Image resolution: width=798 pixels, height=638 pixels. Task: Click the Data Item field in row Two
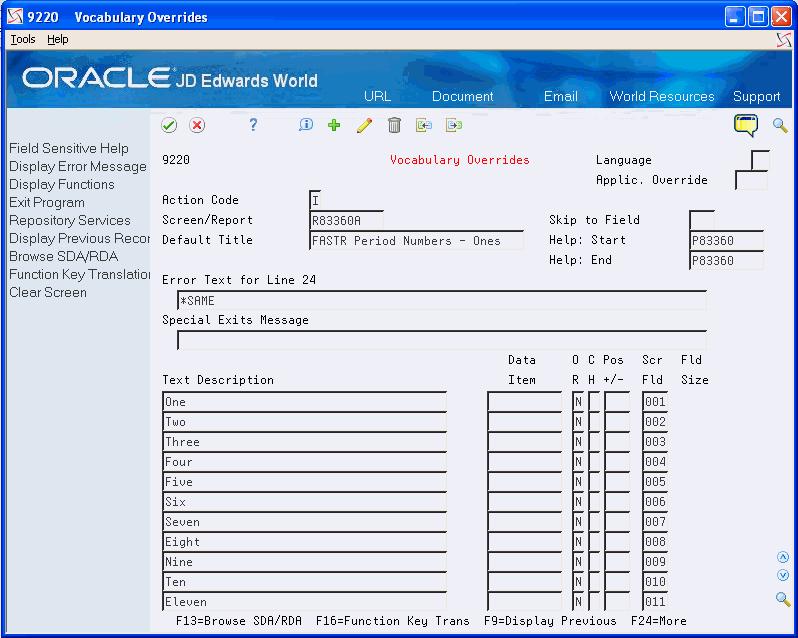click(524, 422)
